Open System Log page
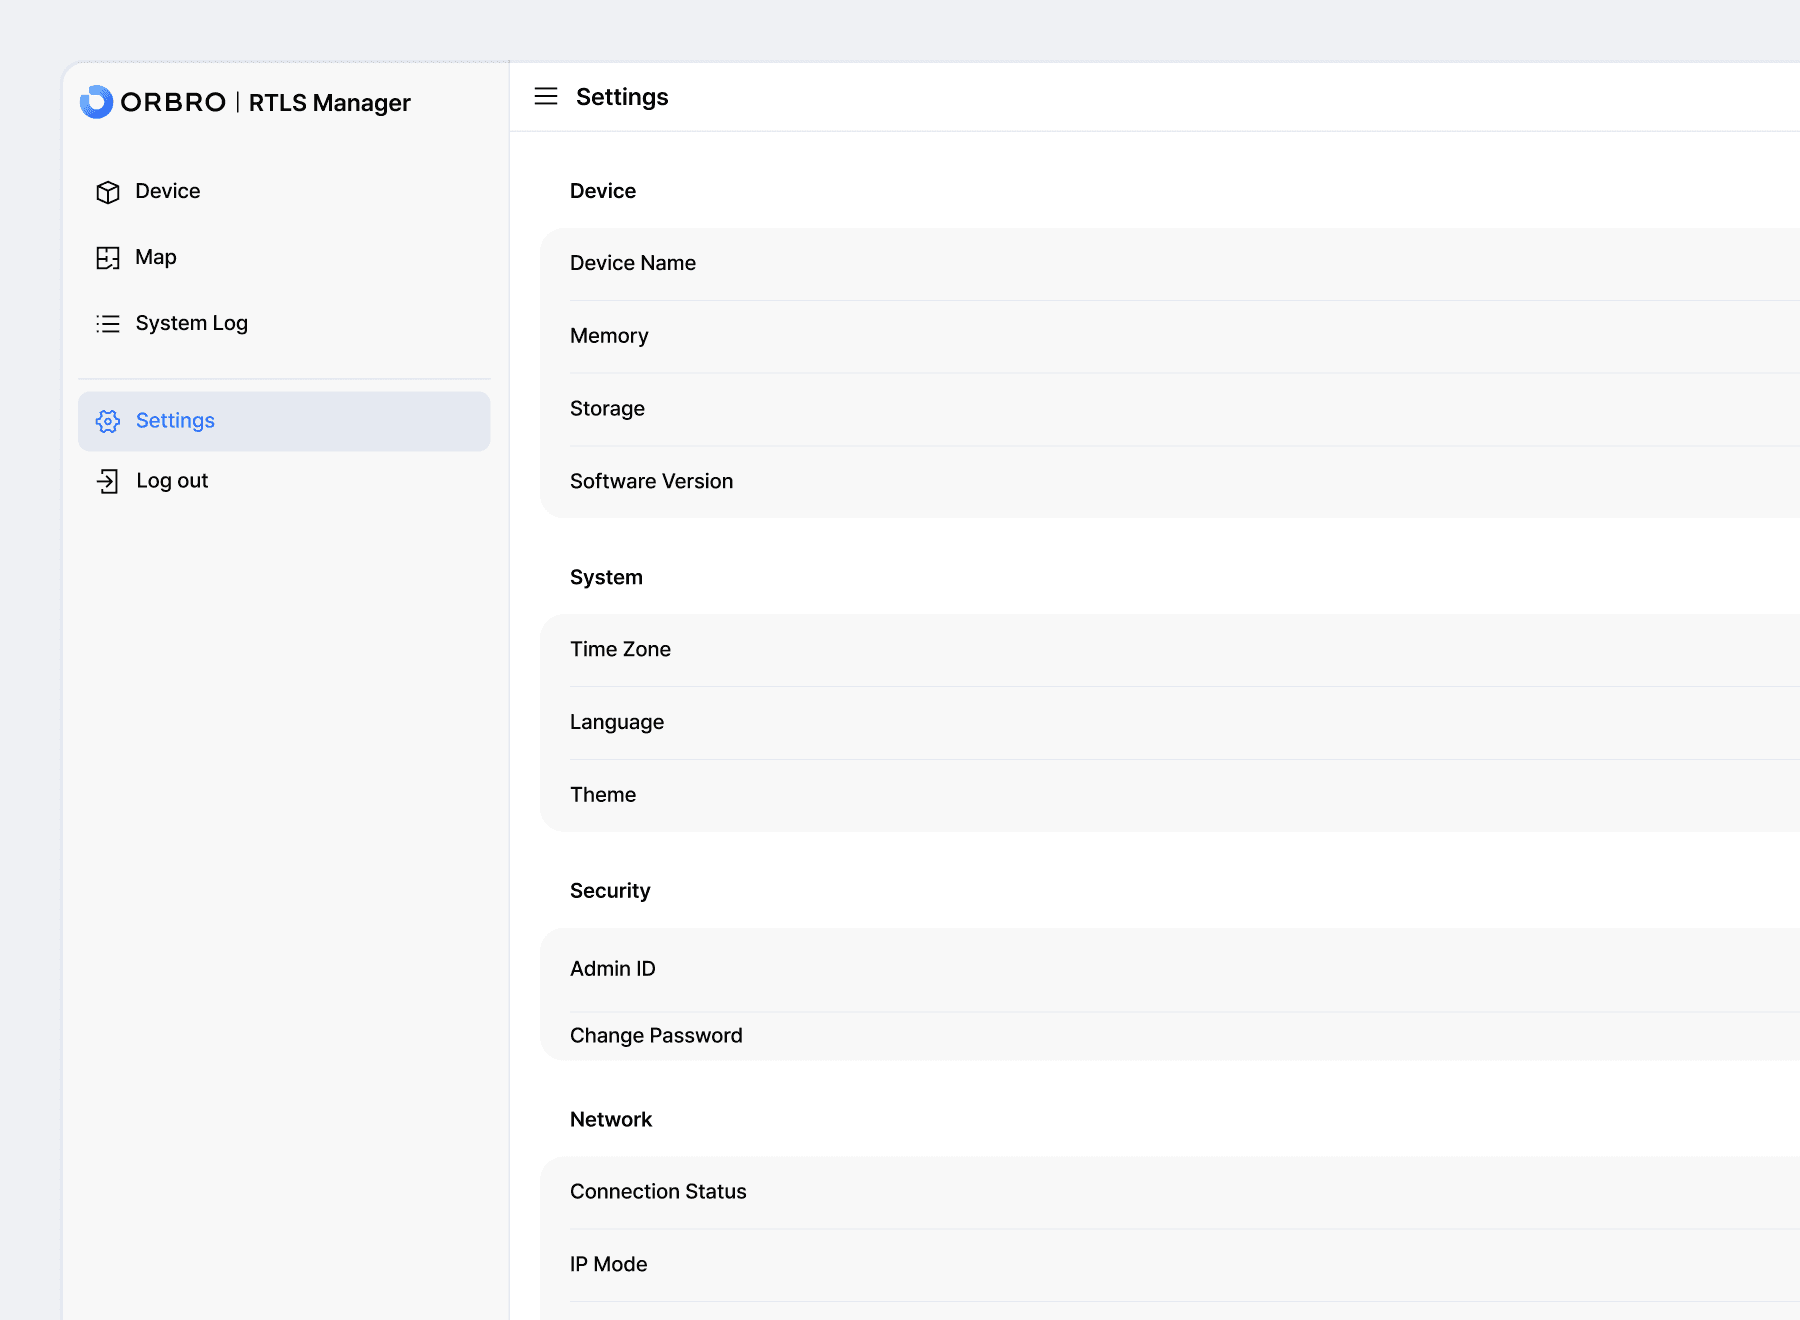 tap(191, 323)
